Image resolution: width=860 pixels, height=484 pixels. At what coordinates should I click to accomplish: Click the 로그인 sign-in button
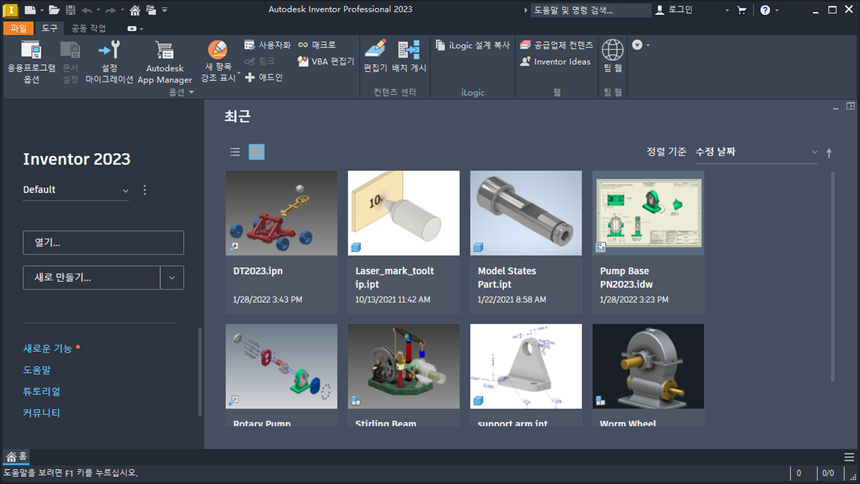click(x=674, y=10)
